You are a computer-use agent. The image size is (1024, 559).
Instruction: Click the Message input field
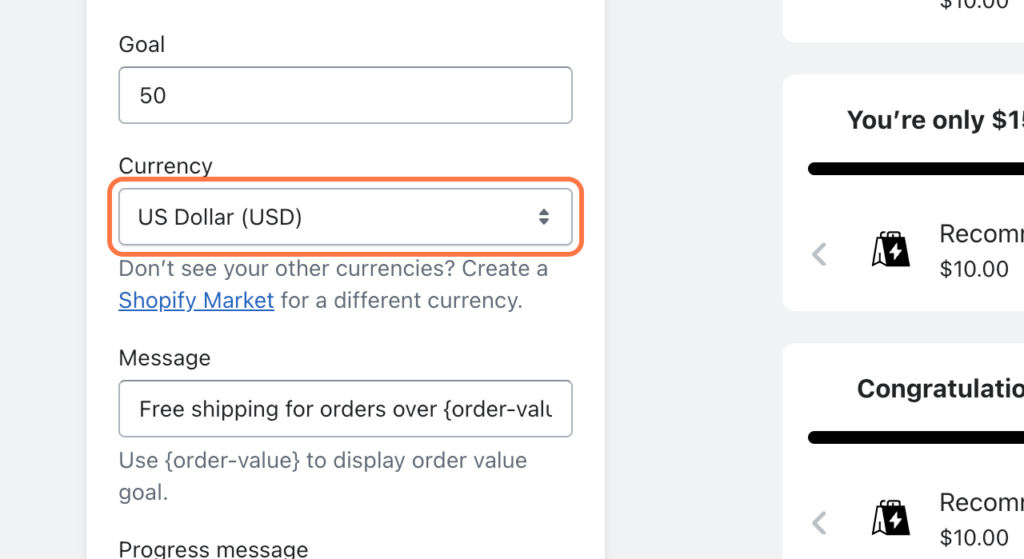(x=345, y=408)
